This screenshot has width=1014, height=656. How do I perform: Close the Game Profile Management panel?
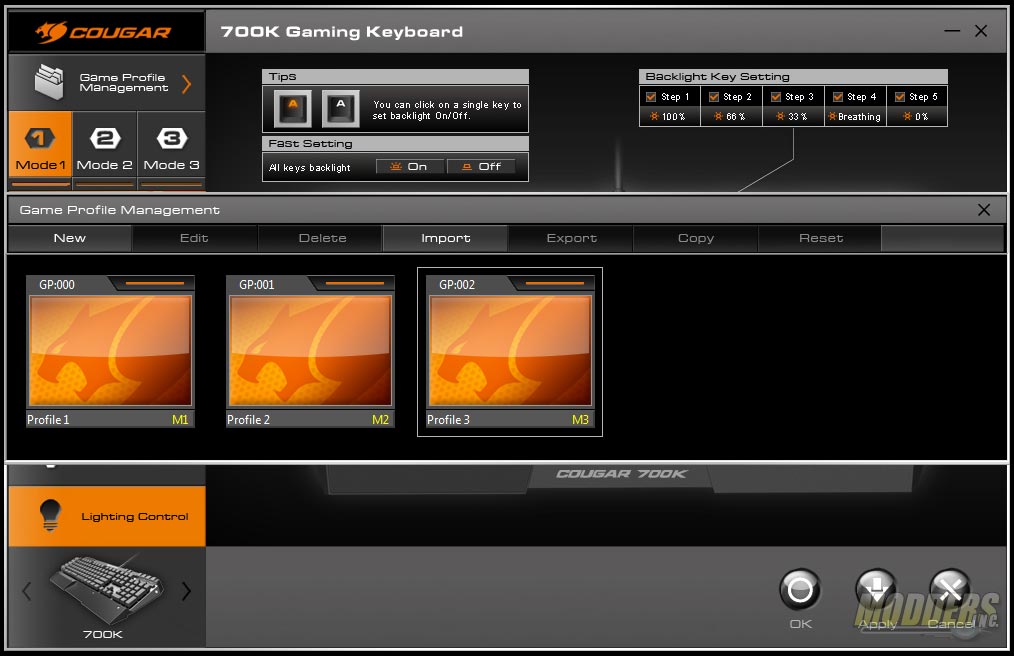(x=984, y=210)
